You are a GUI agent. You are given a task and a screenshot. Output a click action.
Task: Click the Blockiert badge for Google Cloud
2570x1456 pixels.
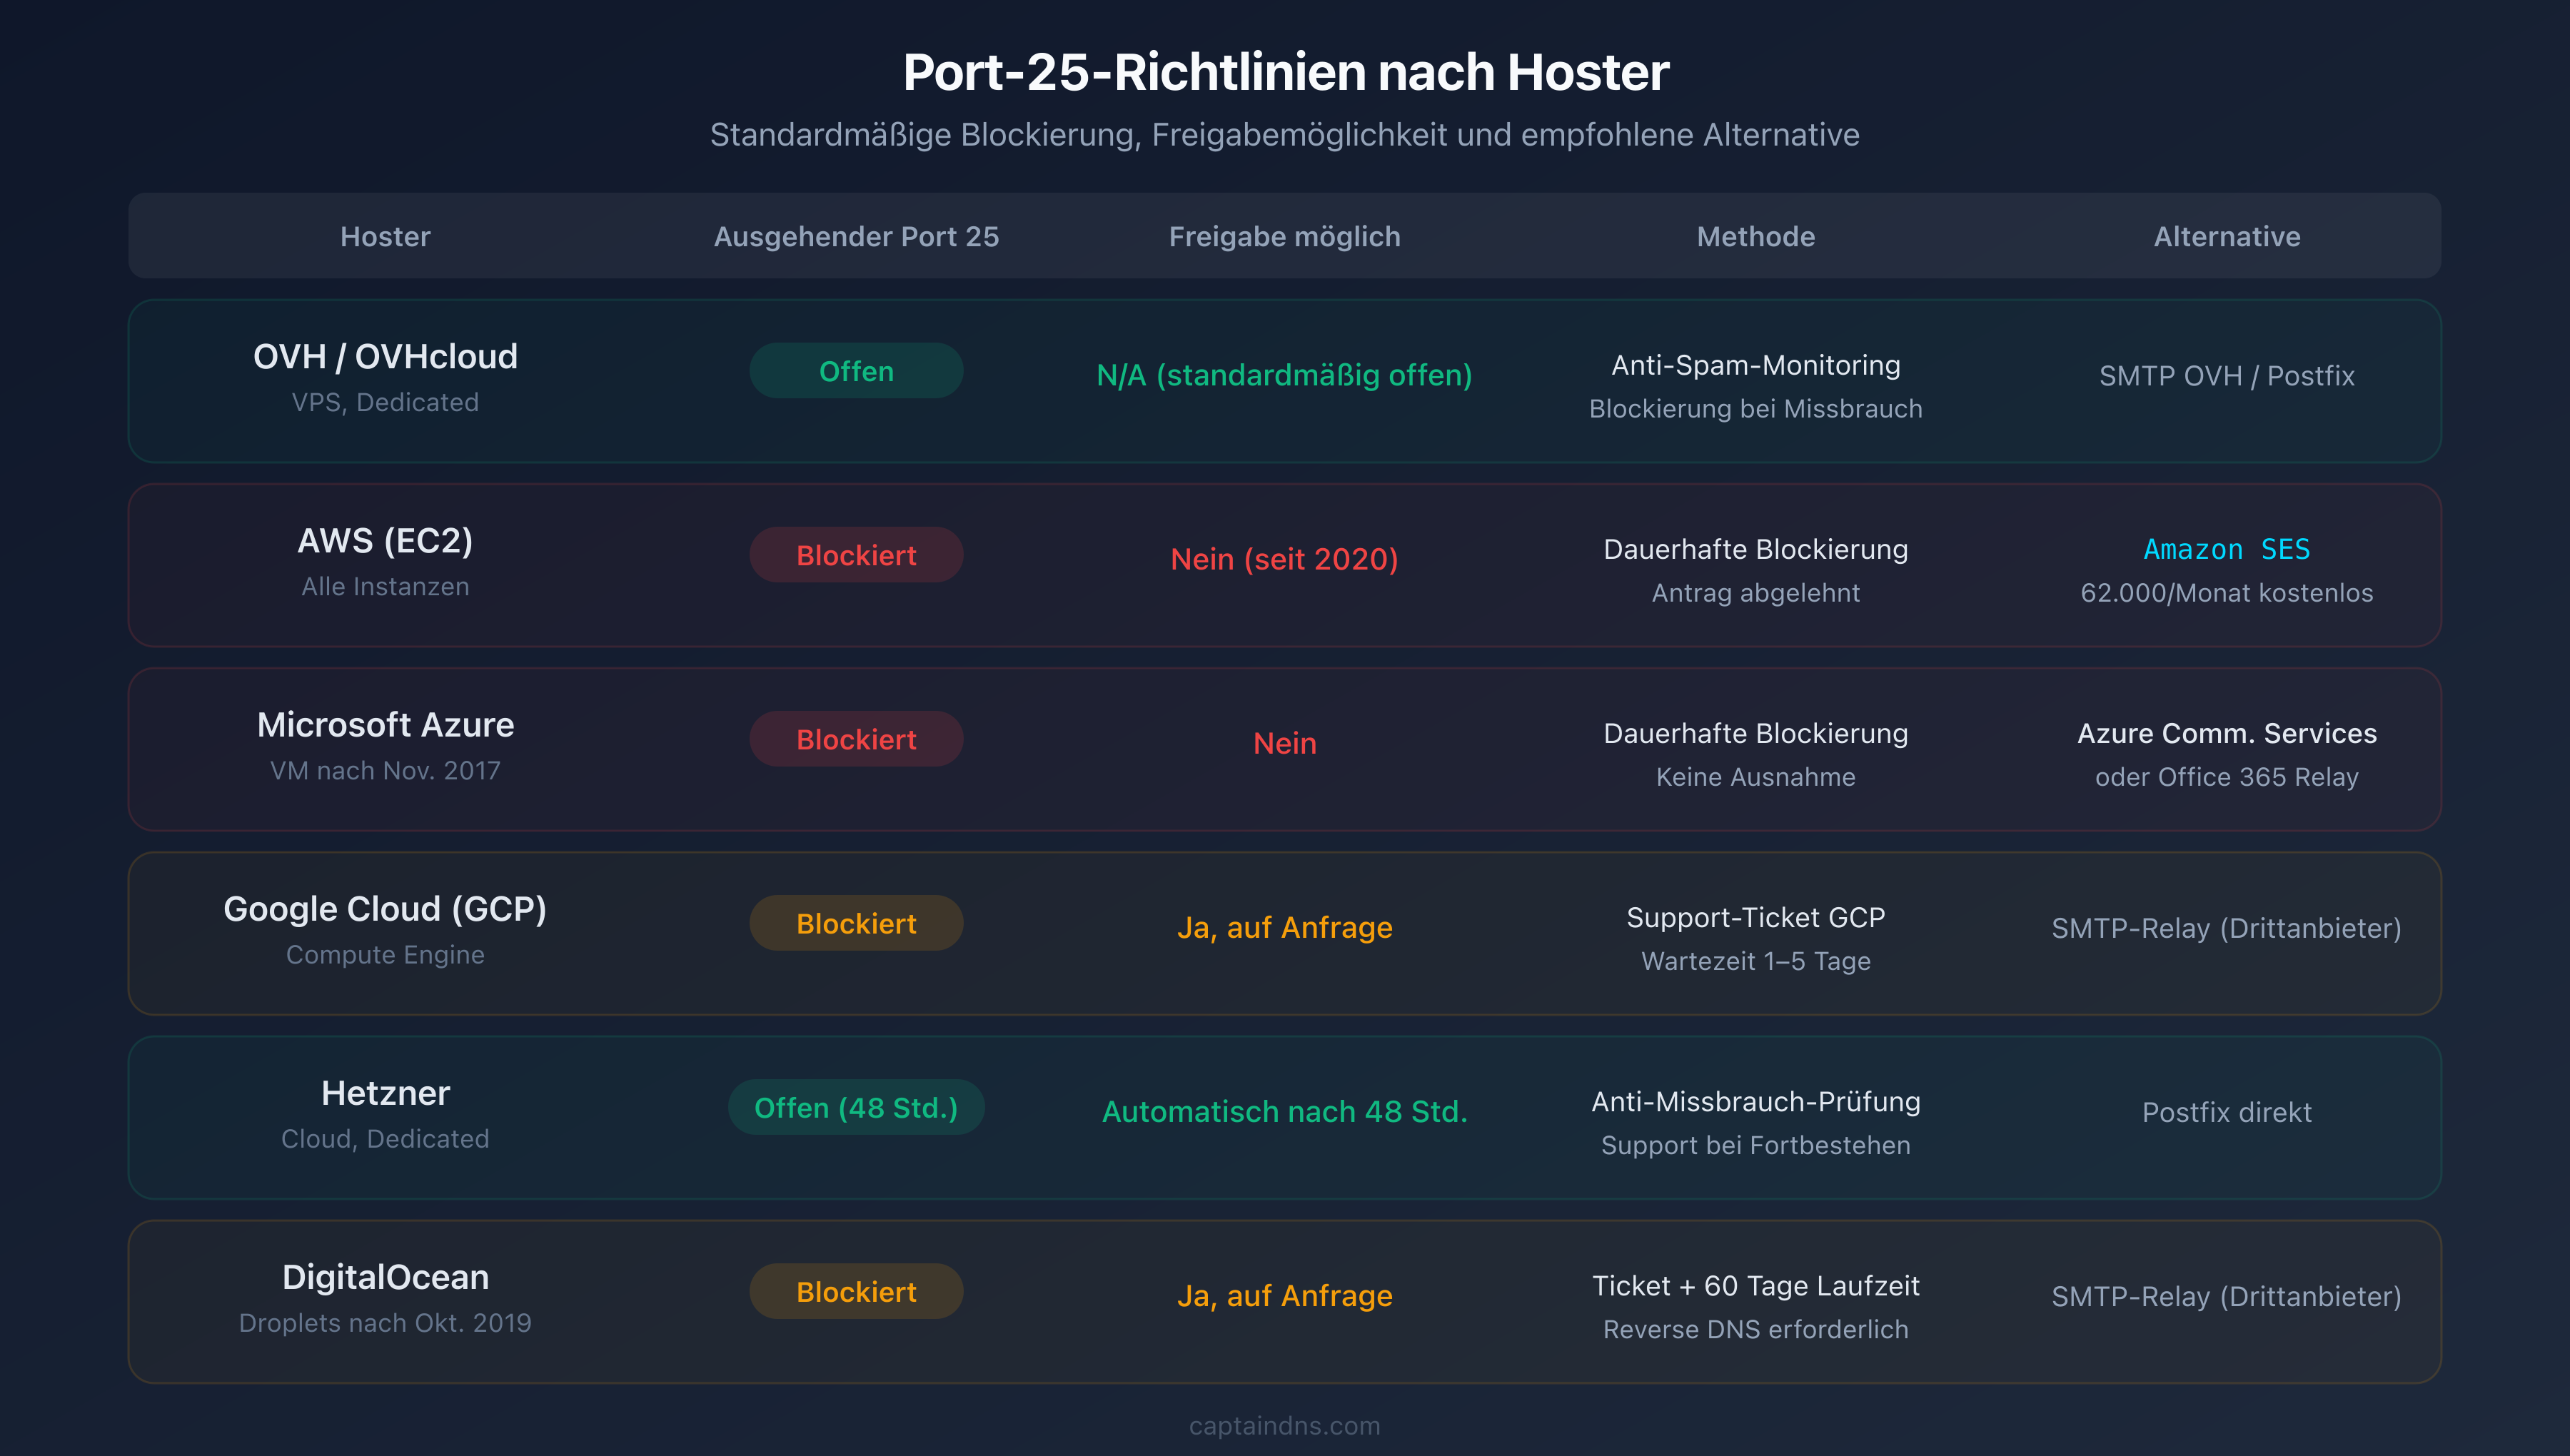(x=856, y=923)
